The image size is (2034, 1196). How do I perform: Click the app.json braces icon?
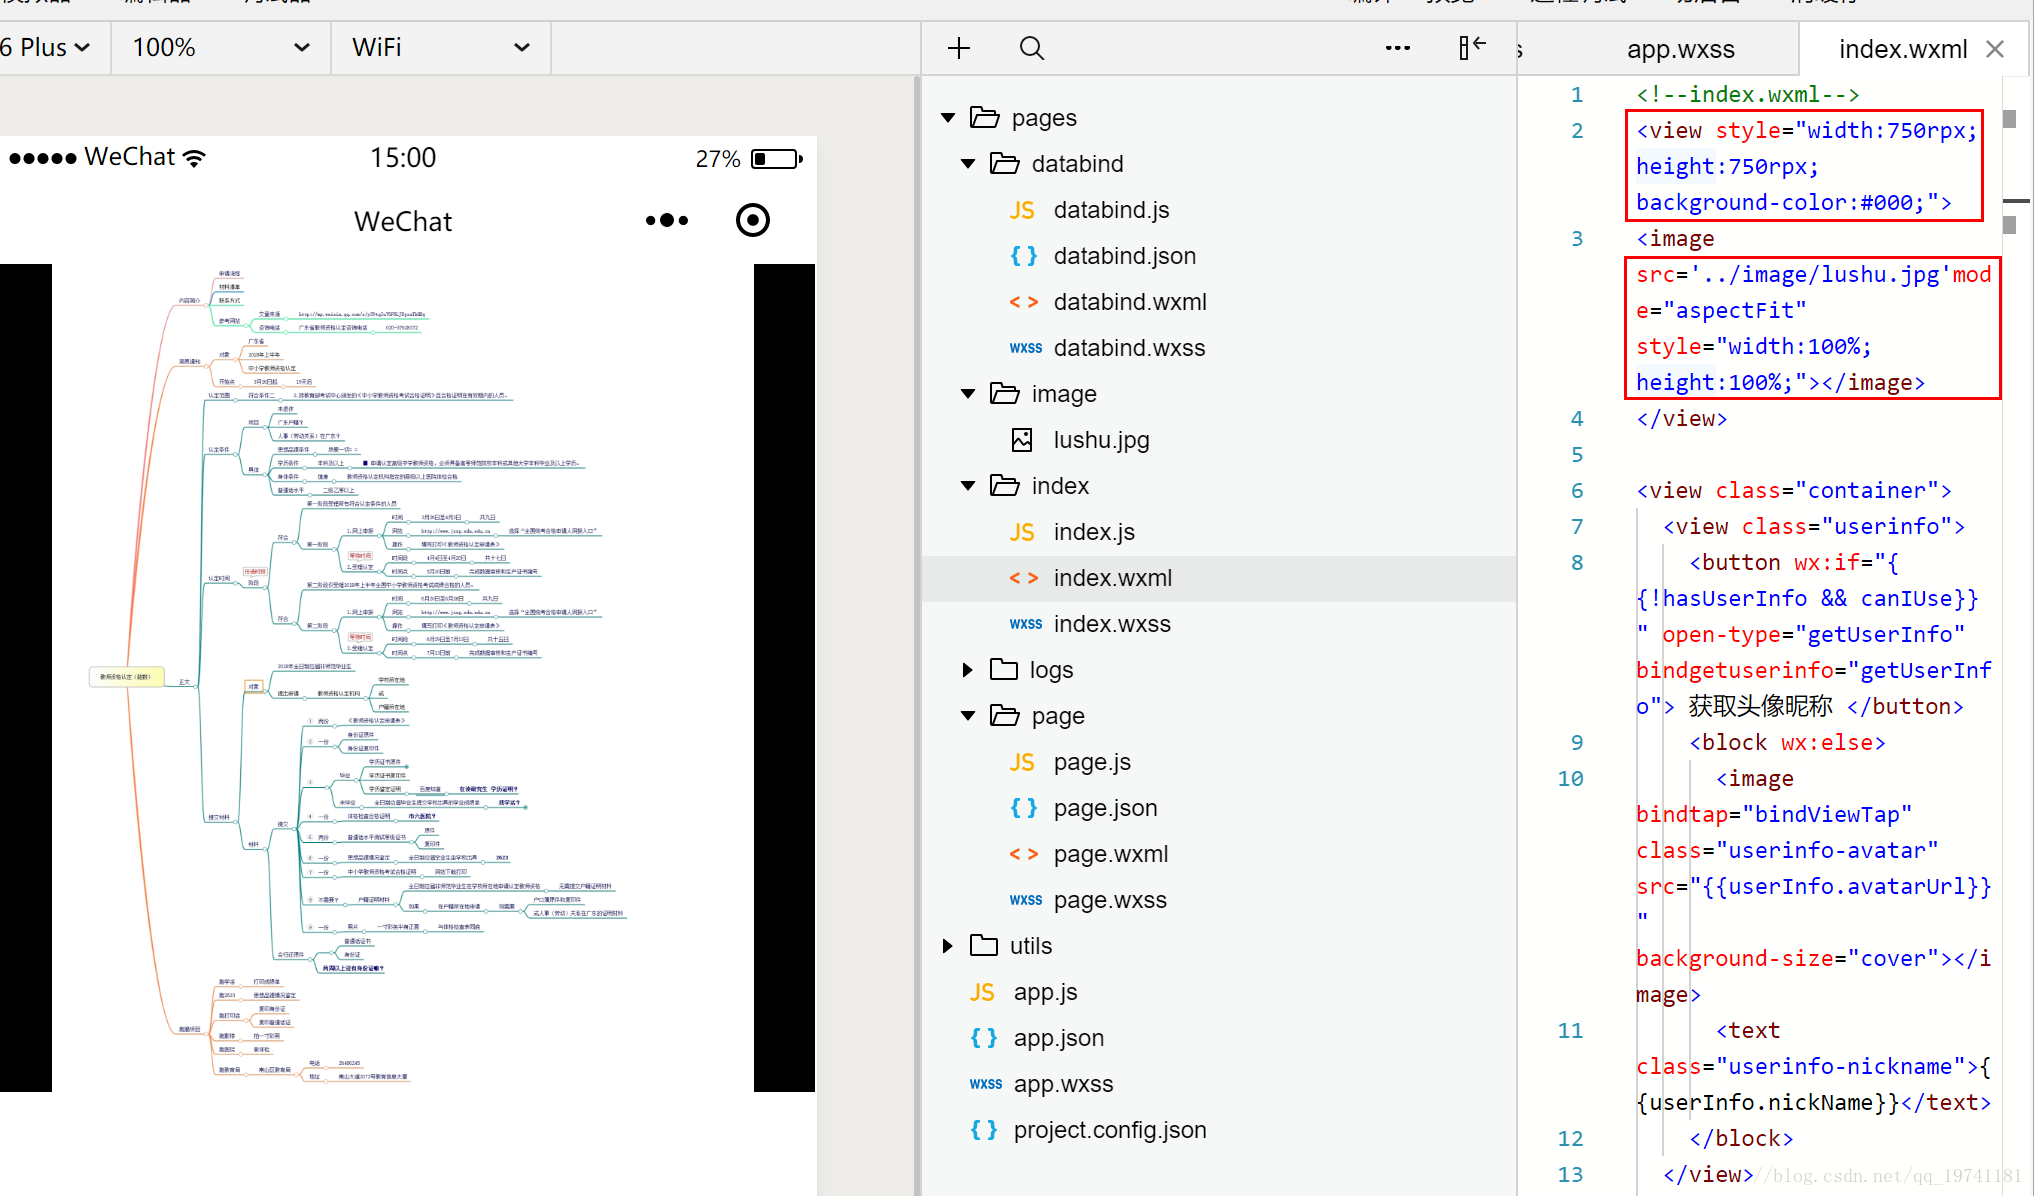983,1038
